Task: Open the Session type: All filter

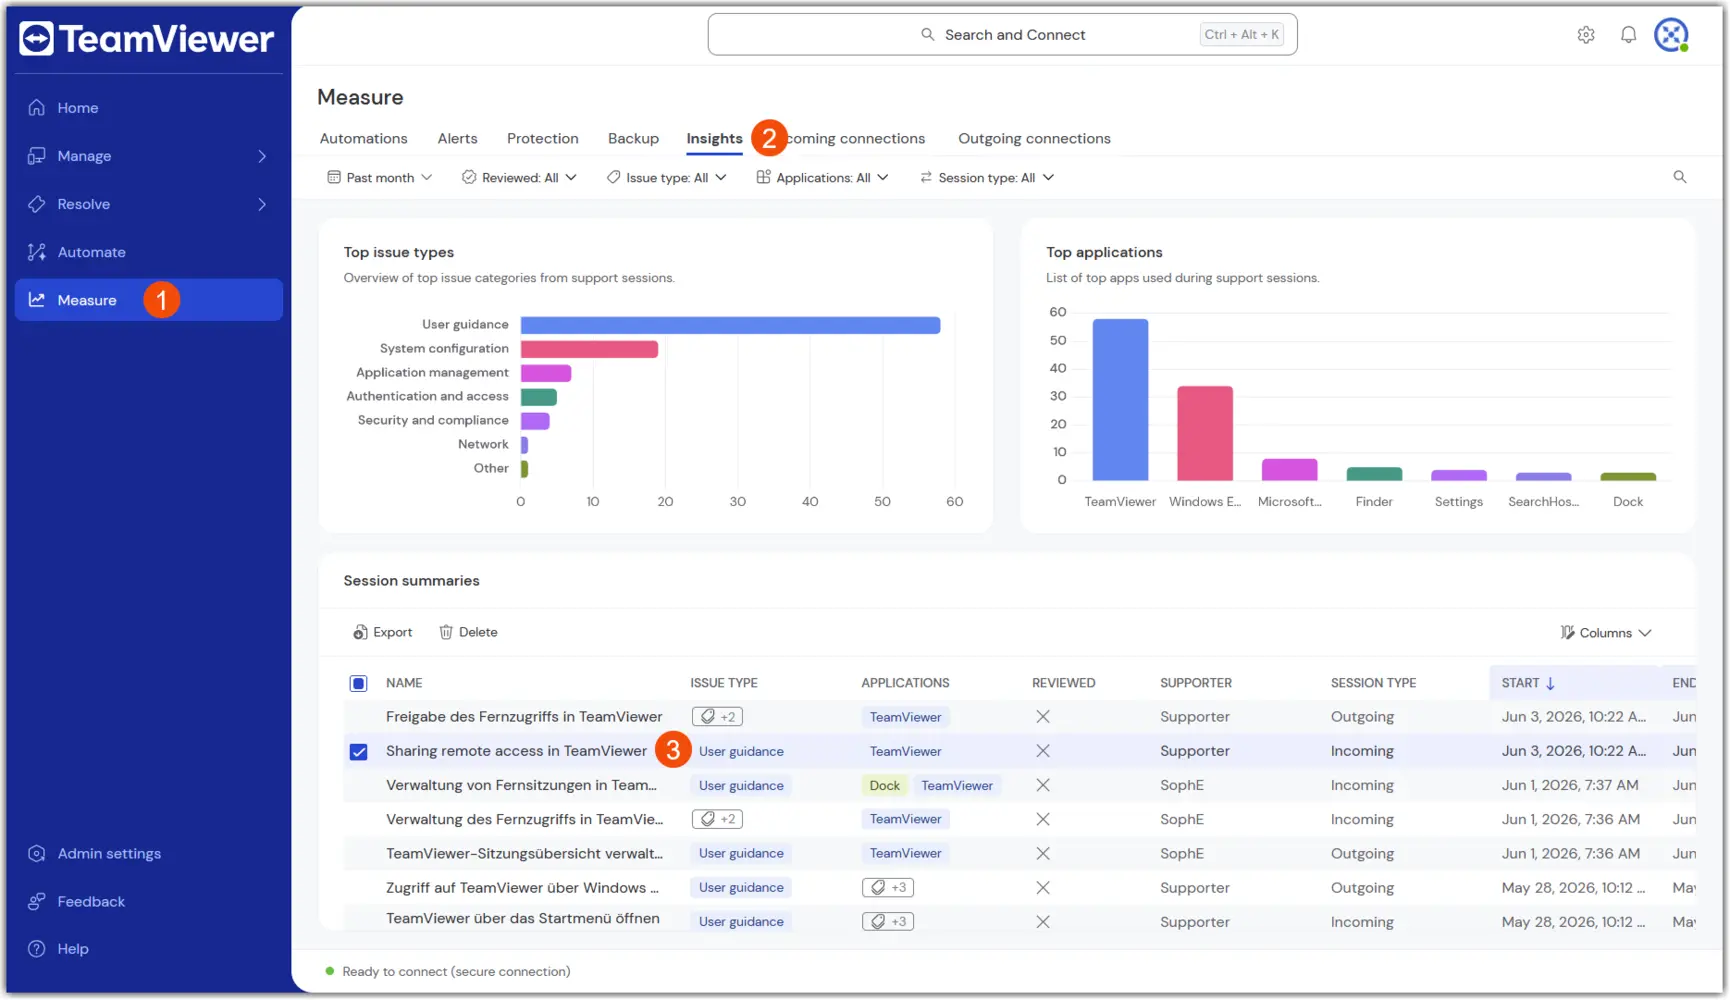Action: click(x=986, y=177)
